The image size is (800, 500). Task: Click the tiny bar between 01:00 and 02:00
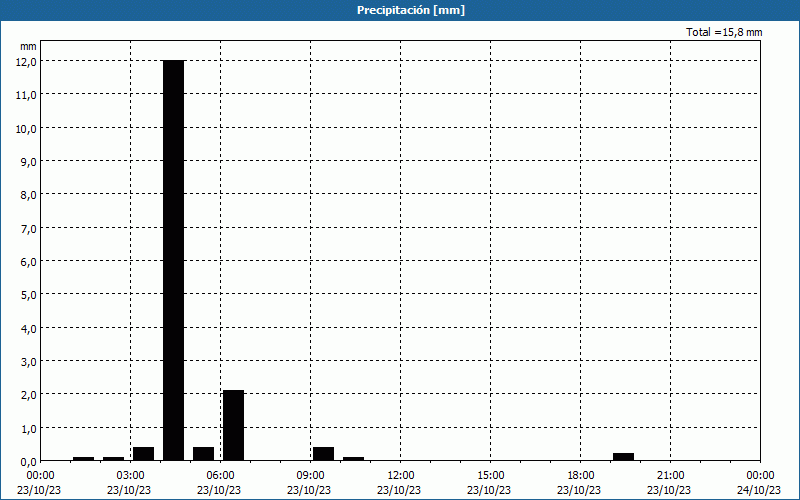pyautogui.click(x=83, y=459)
